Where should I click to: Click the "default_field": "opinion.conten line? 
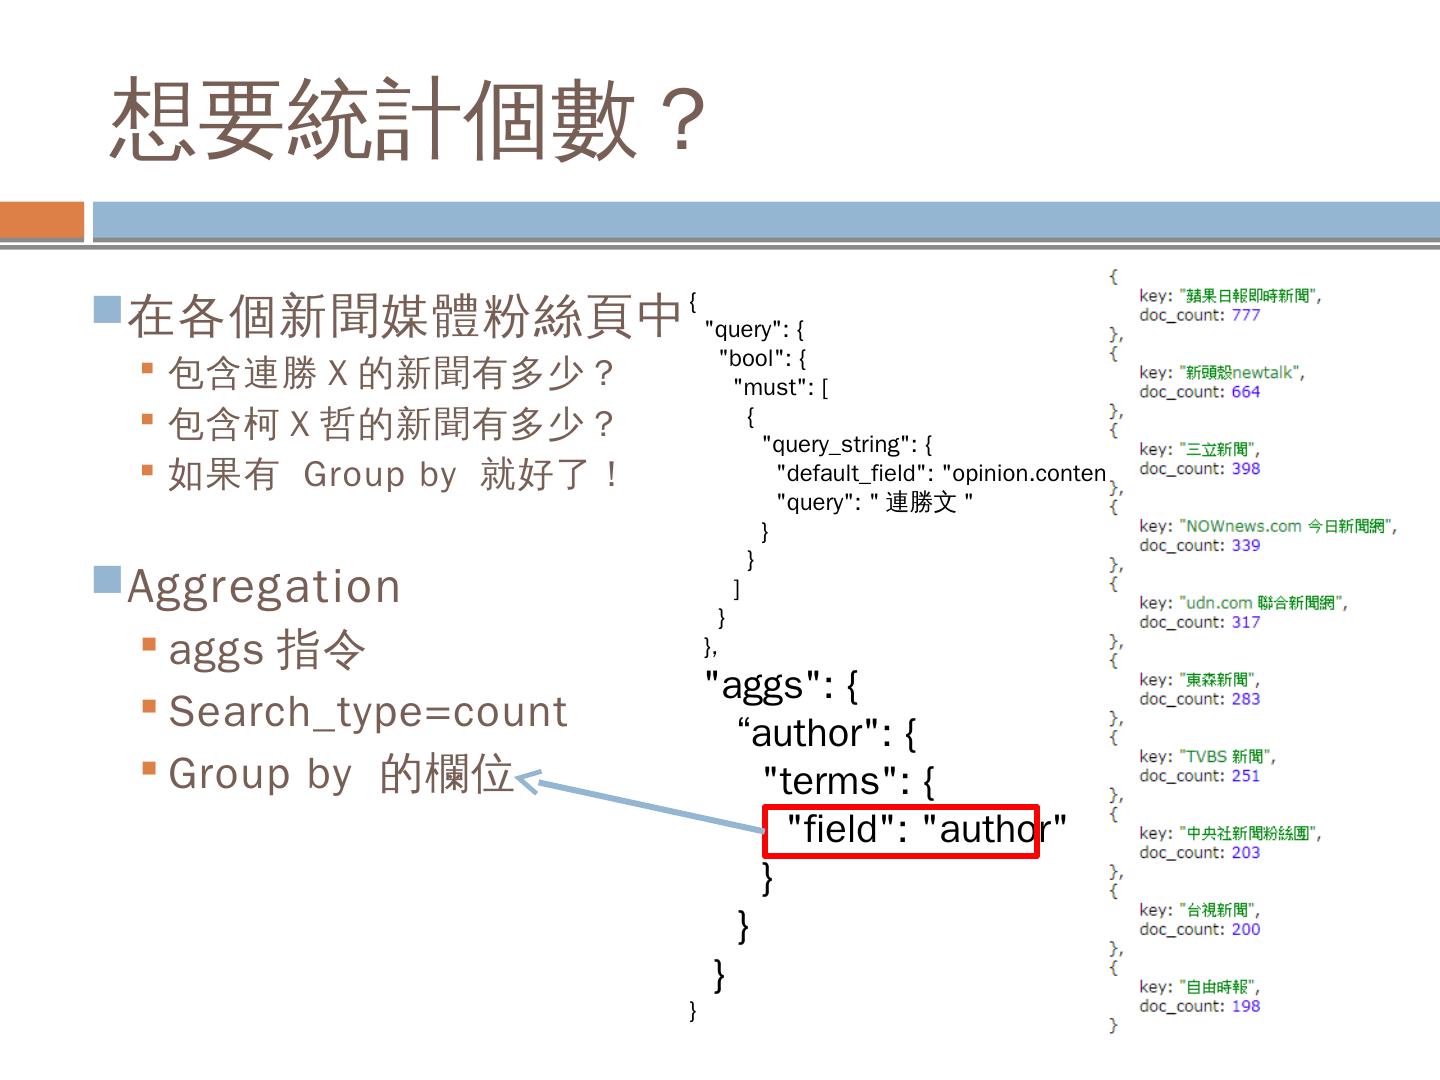coord(941,473)
